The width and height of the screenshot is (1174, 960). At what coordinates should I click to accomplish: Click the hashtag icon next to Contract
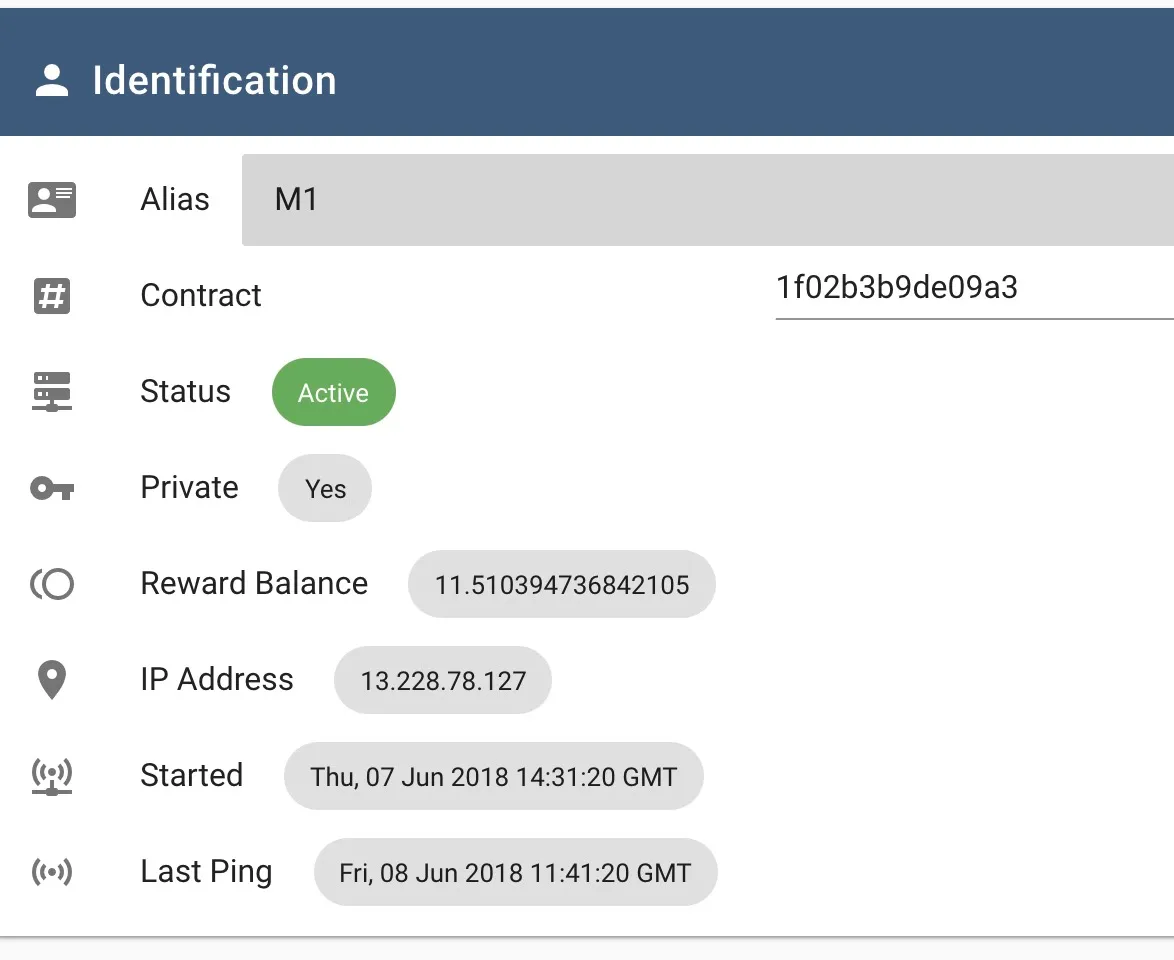pos(52,296)
